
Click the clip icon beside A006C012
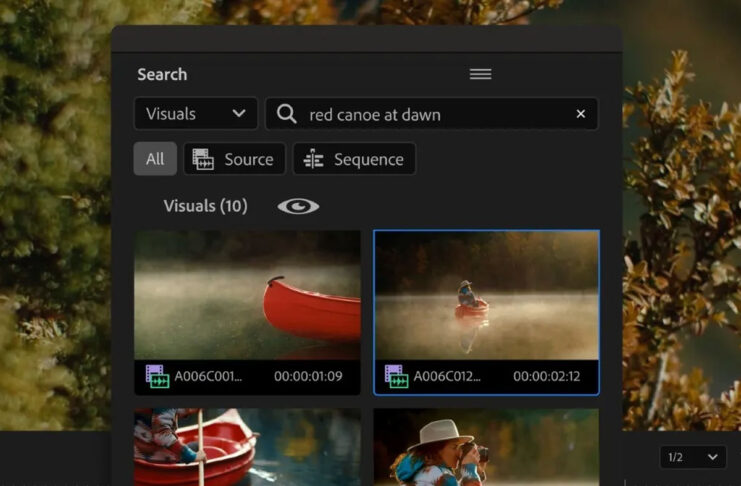pyautogui.click(x=396, y=376)
